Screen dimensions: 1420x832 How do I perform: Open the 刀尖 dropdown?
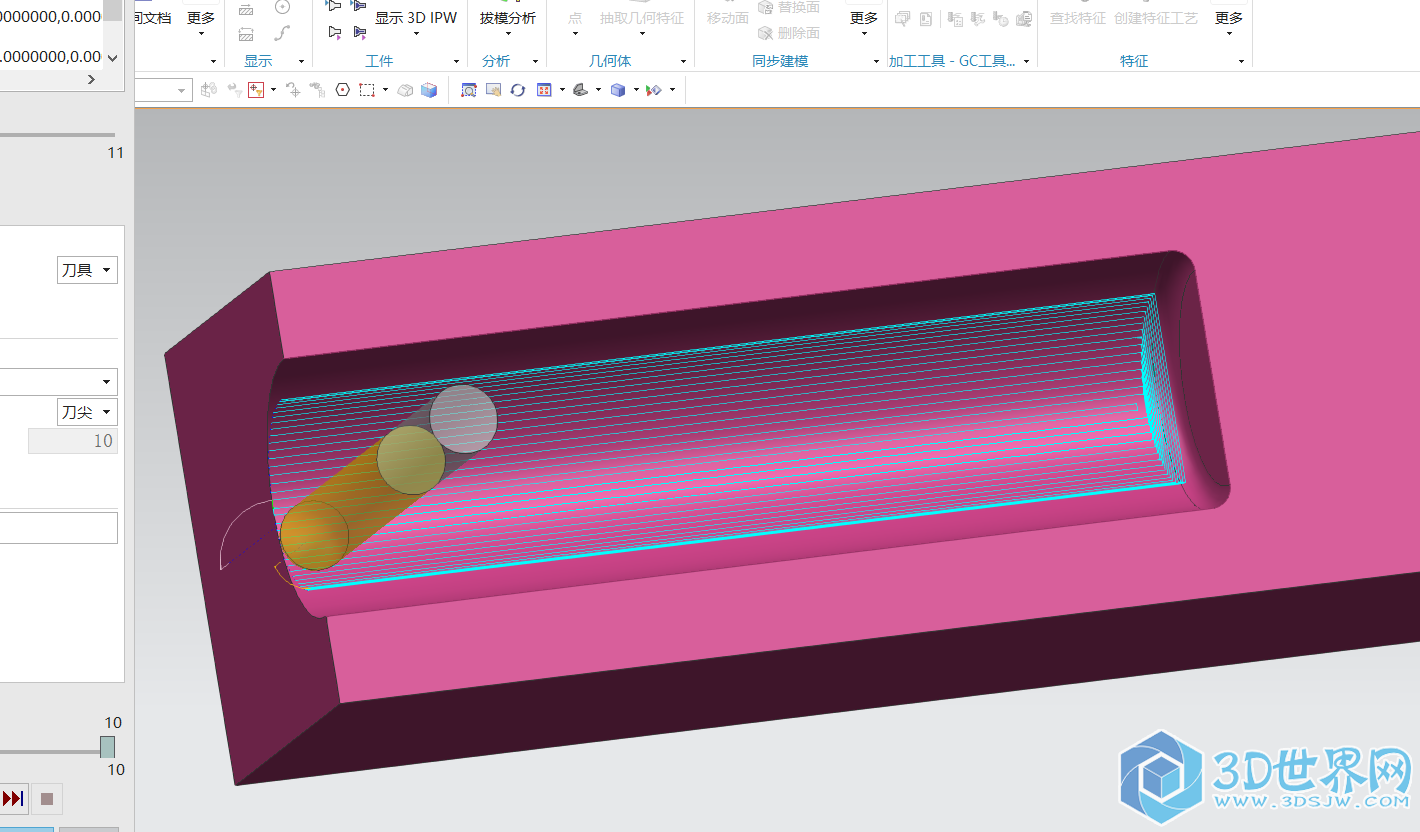coord(87,412)
